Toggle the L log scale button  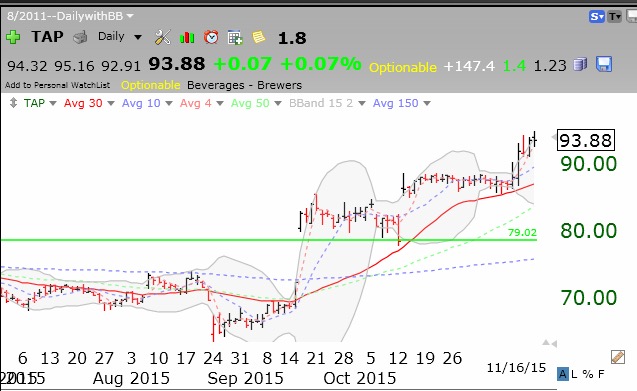point(574,374)
